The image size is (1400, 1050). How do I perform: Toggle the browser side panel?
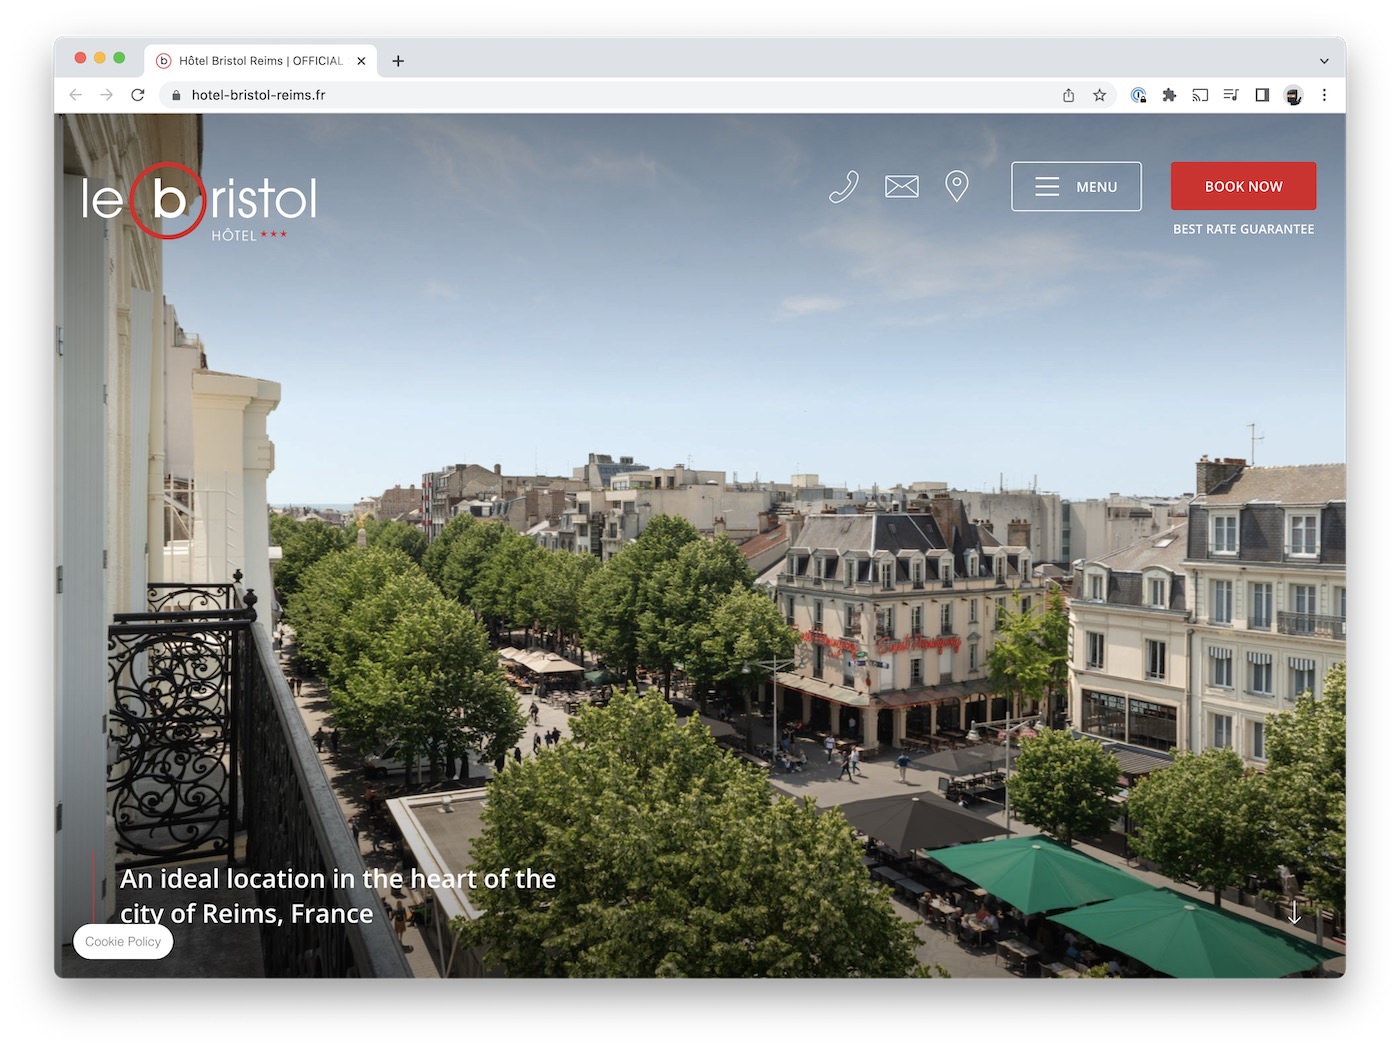(x=1262, y=95)
